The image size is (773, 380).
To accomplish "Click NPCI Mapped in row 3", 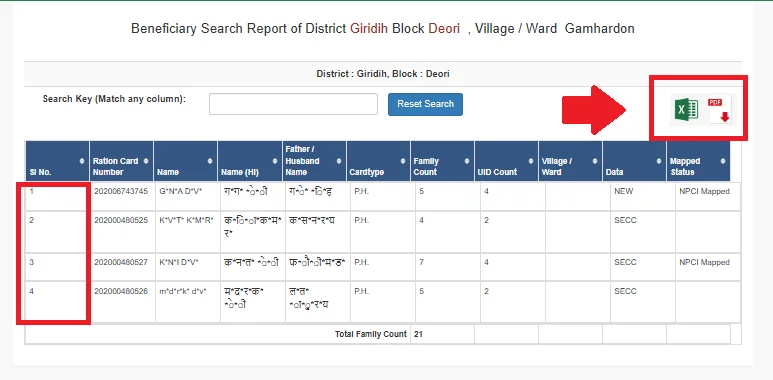I will point(704,262).
